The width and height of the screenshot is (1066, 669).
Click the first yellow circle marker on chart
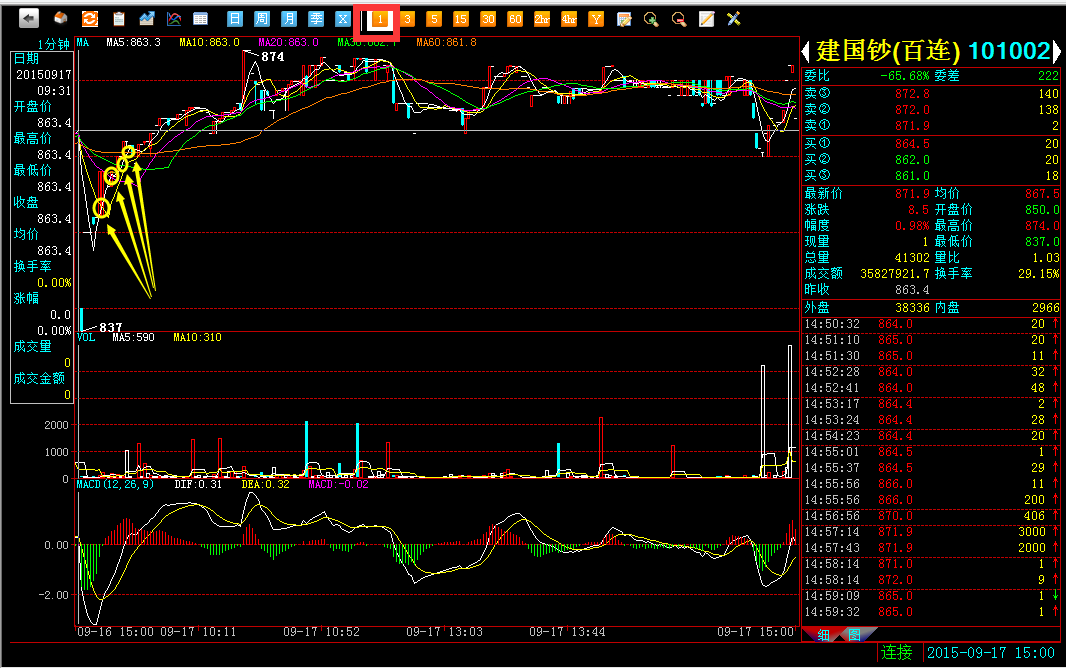coord(101,208)
